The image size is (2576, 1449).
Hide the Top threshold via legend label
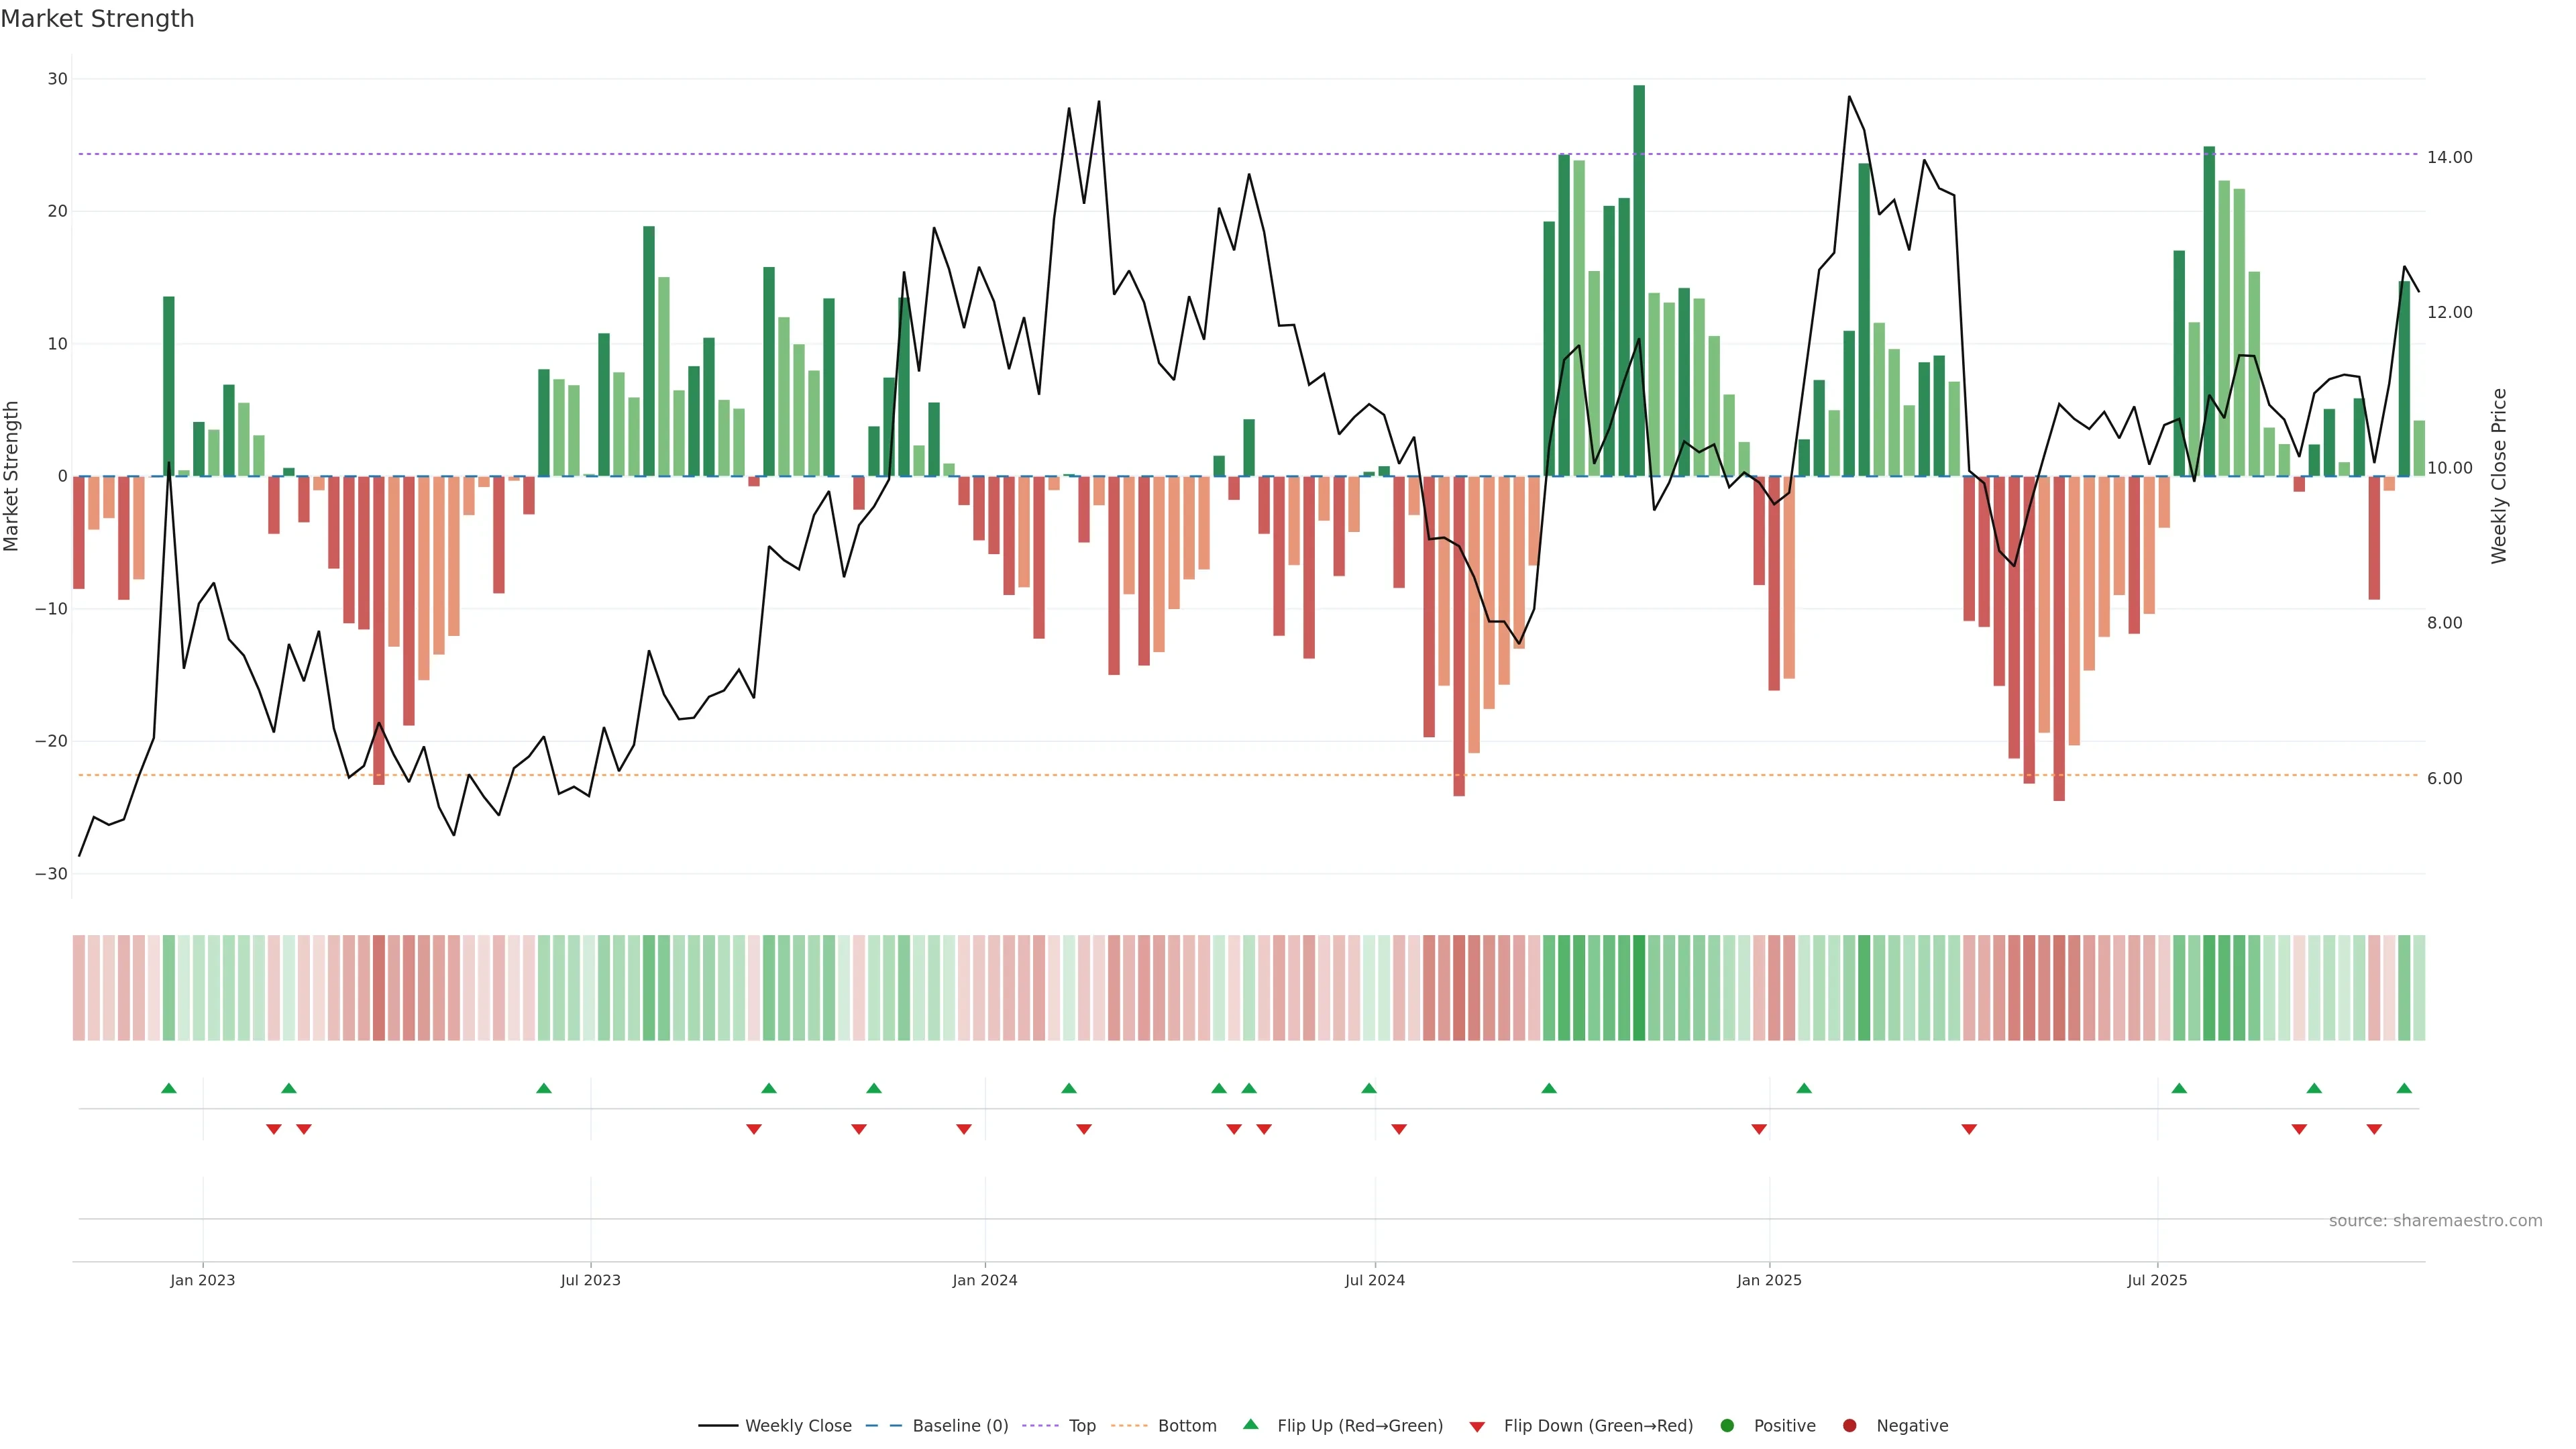click(x=1082, y=1425)
